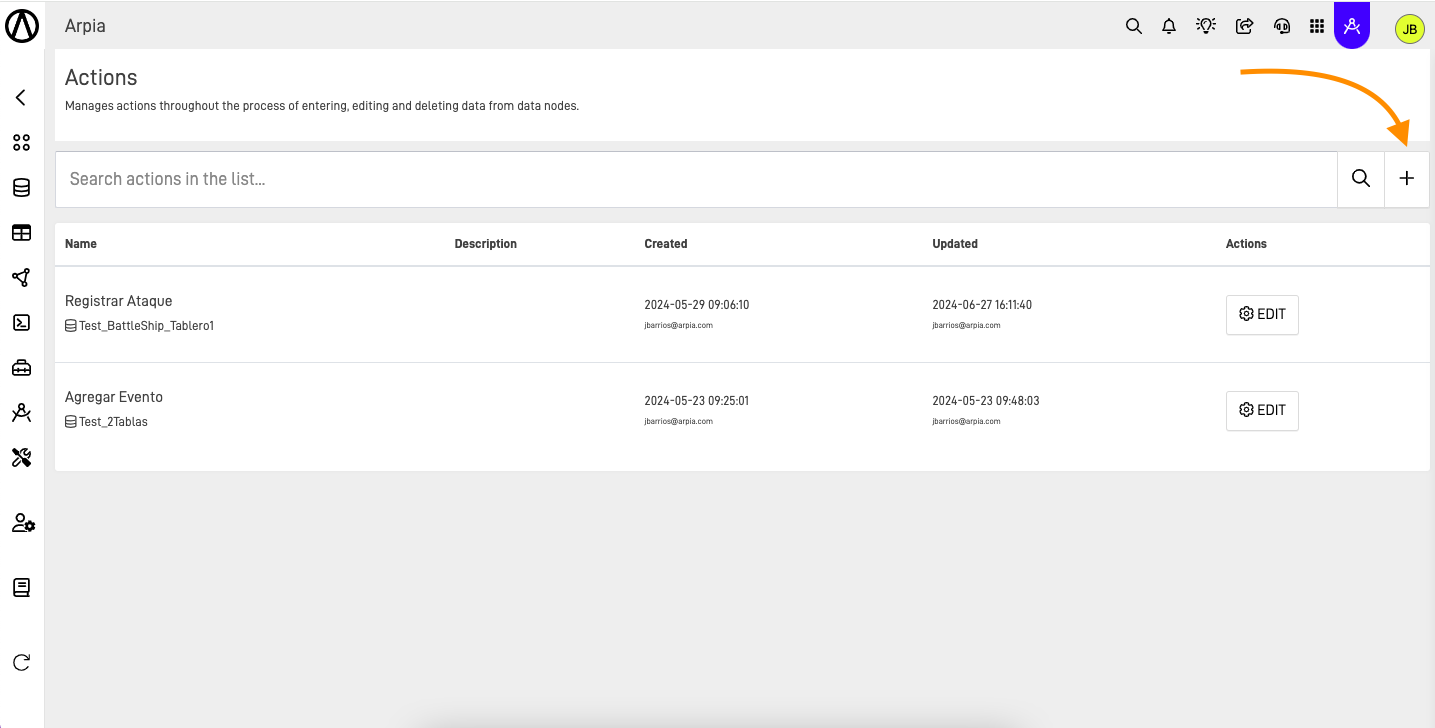The height and width of the screenshot is (728, 1435).
Task: Open the toolbox briefcase icon in sidebar
Action: coord(21,368)
